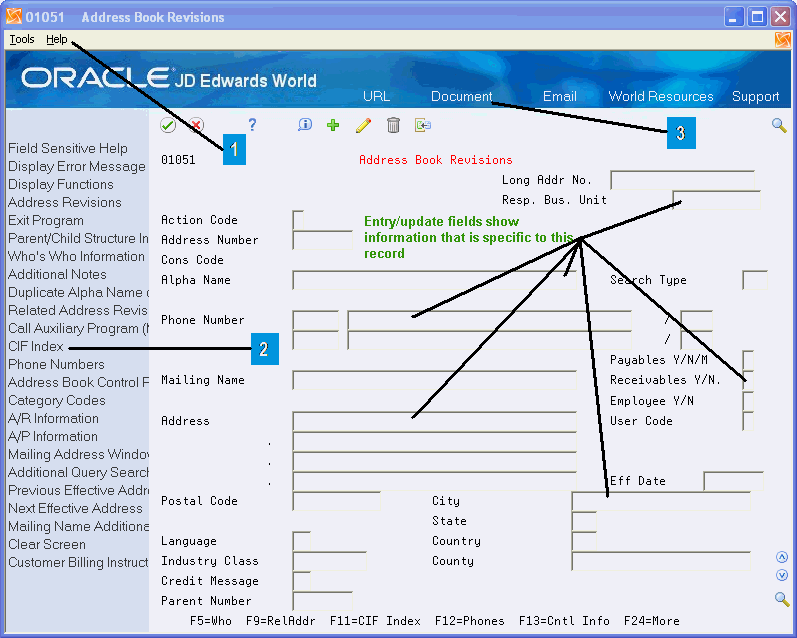Click the State input field
The height and width of the screenshot is (638, 797).
click(584, 521)
